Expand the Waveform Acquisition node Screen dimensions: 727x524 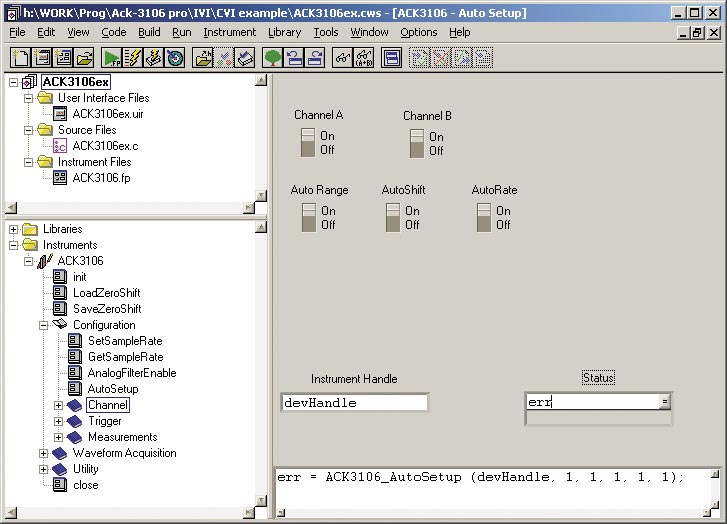[x=44, y=453]
